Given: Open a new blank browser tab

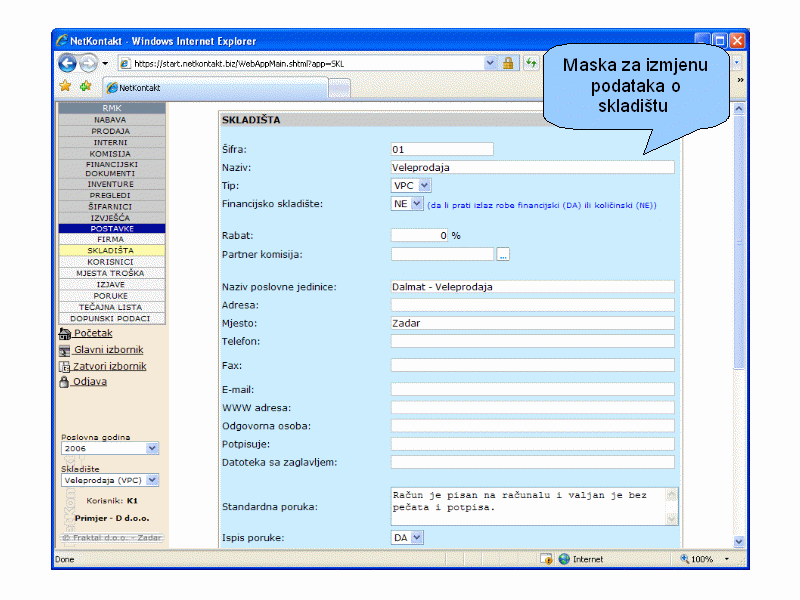Looking at the screenshot, I should click(x=339, y=88).
